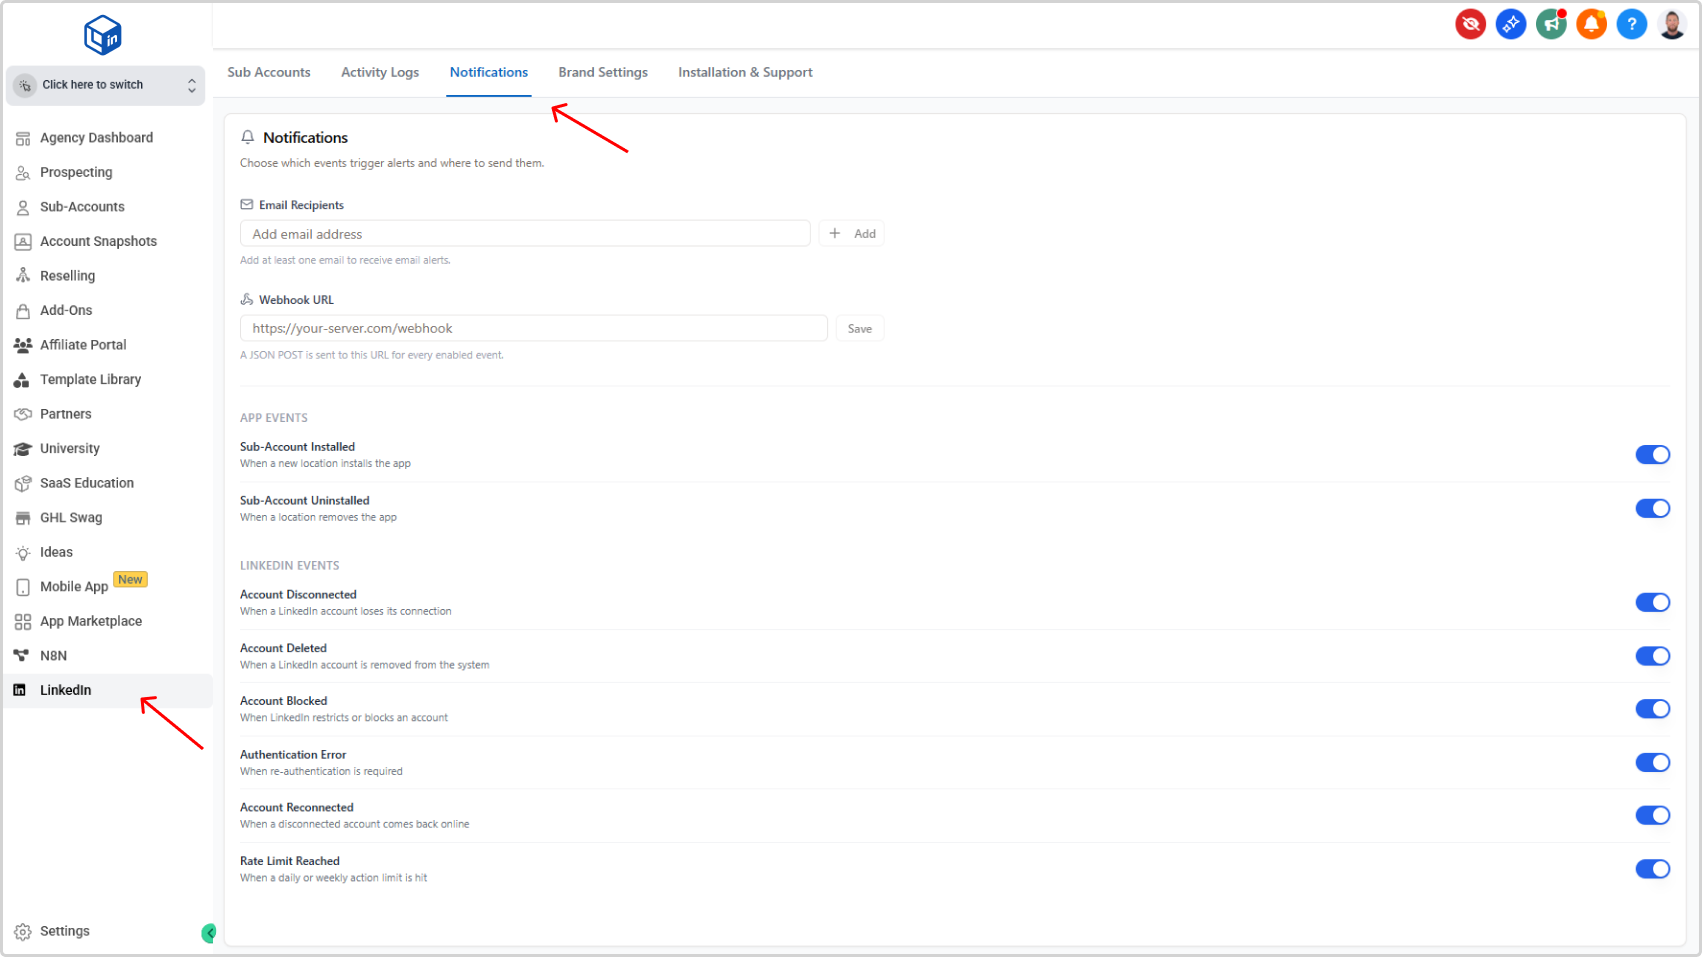Click the blue paint roller icon in the header
Image resolution: width=1702 pixels, height=957 pixels.
coord(1510,24)
